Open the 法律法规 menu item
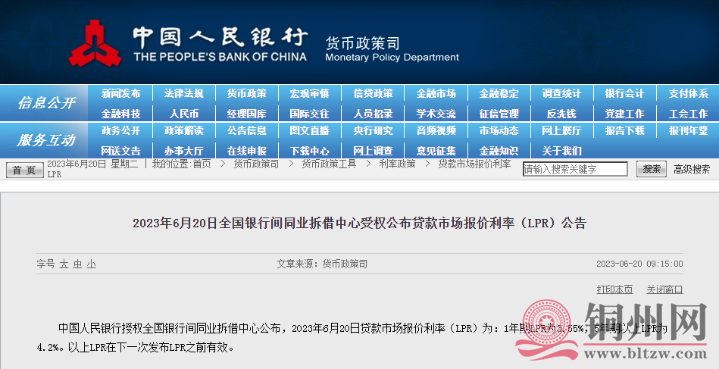Image resolution: width=719 pixels, height=369 pixels. [183, 94]
